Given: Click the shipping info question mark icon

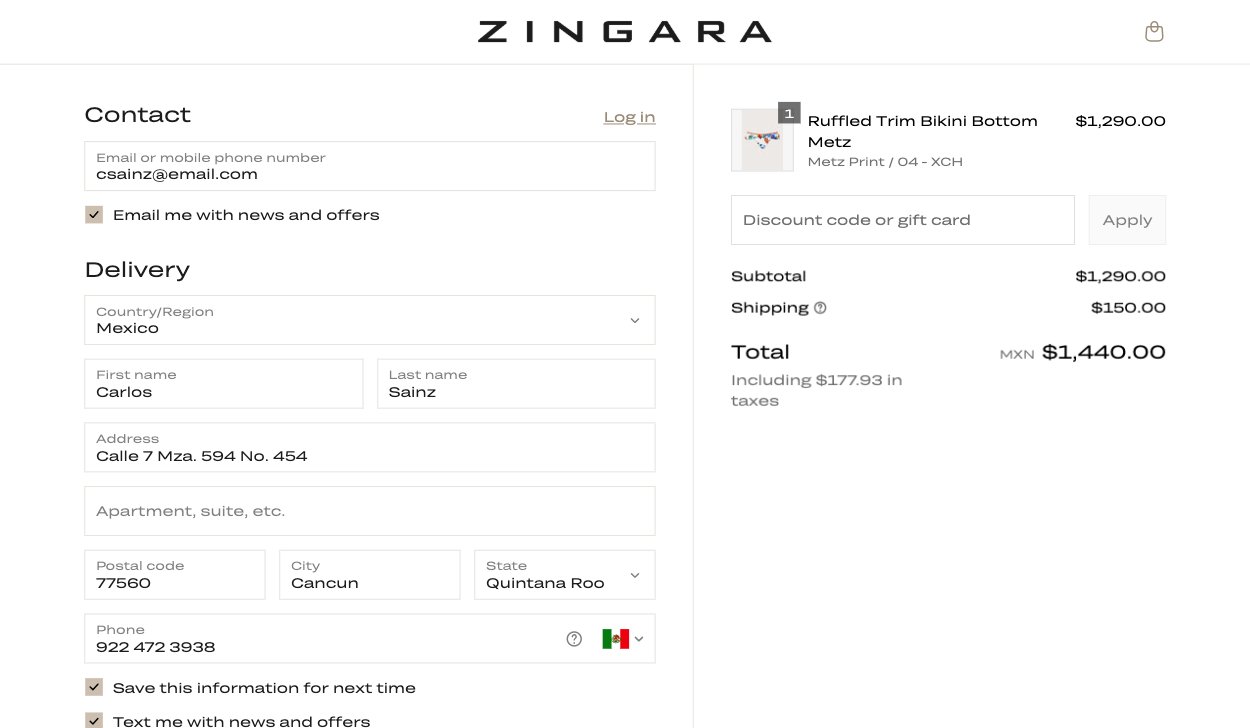Looking at the screenshot, I should (820, 308).
